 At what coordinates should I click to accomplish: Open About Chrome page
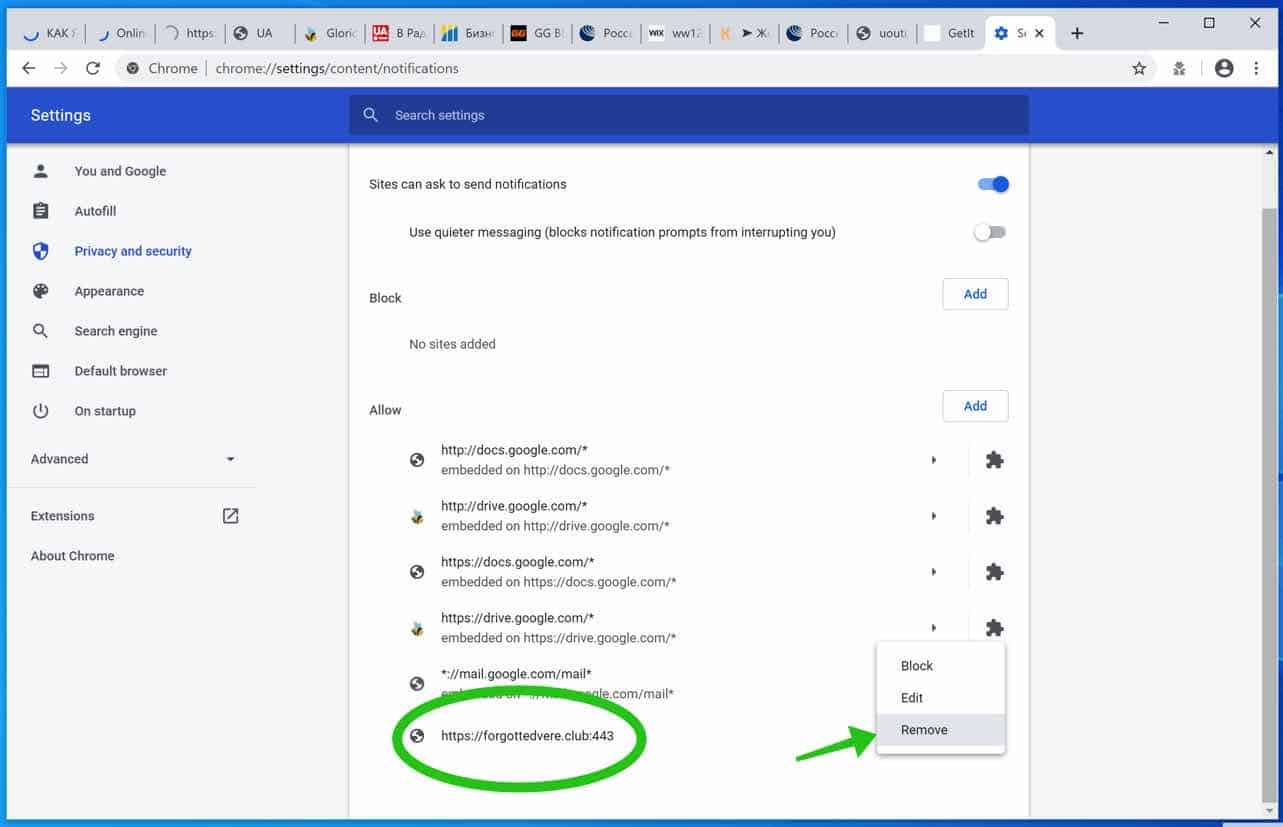pos(72,556)
